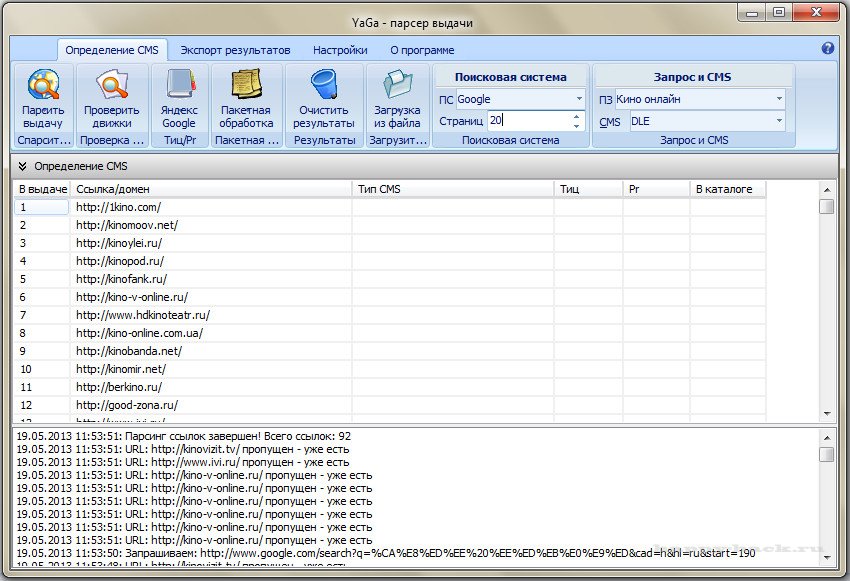This screenshot has width=850, height=581.
Task: Click log line about http://www.ivi.ru/ пропущен
Action: [183, 462]
